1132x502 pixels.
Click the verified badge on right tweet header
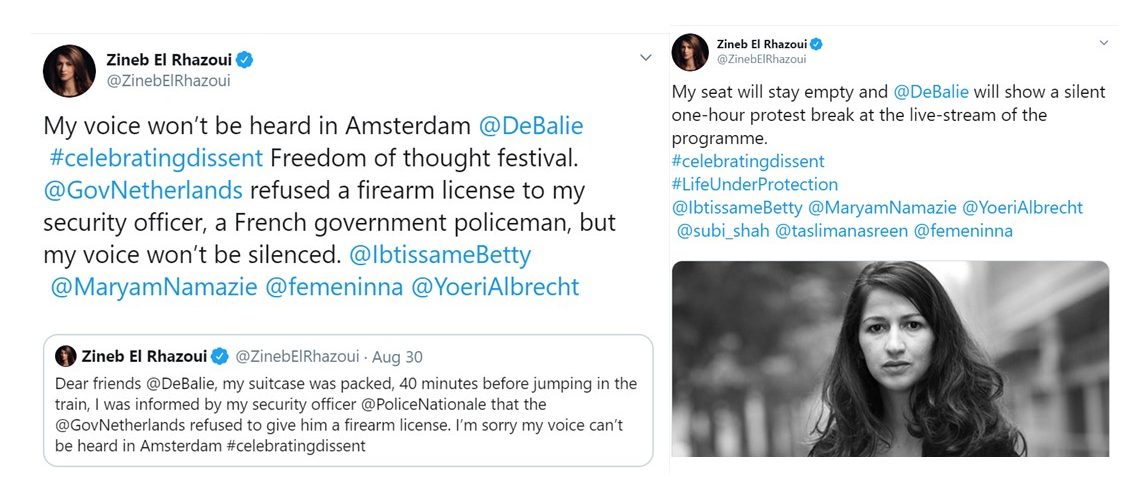click(816, 45)
